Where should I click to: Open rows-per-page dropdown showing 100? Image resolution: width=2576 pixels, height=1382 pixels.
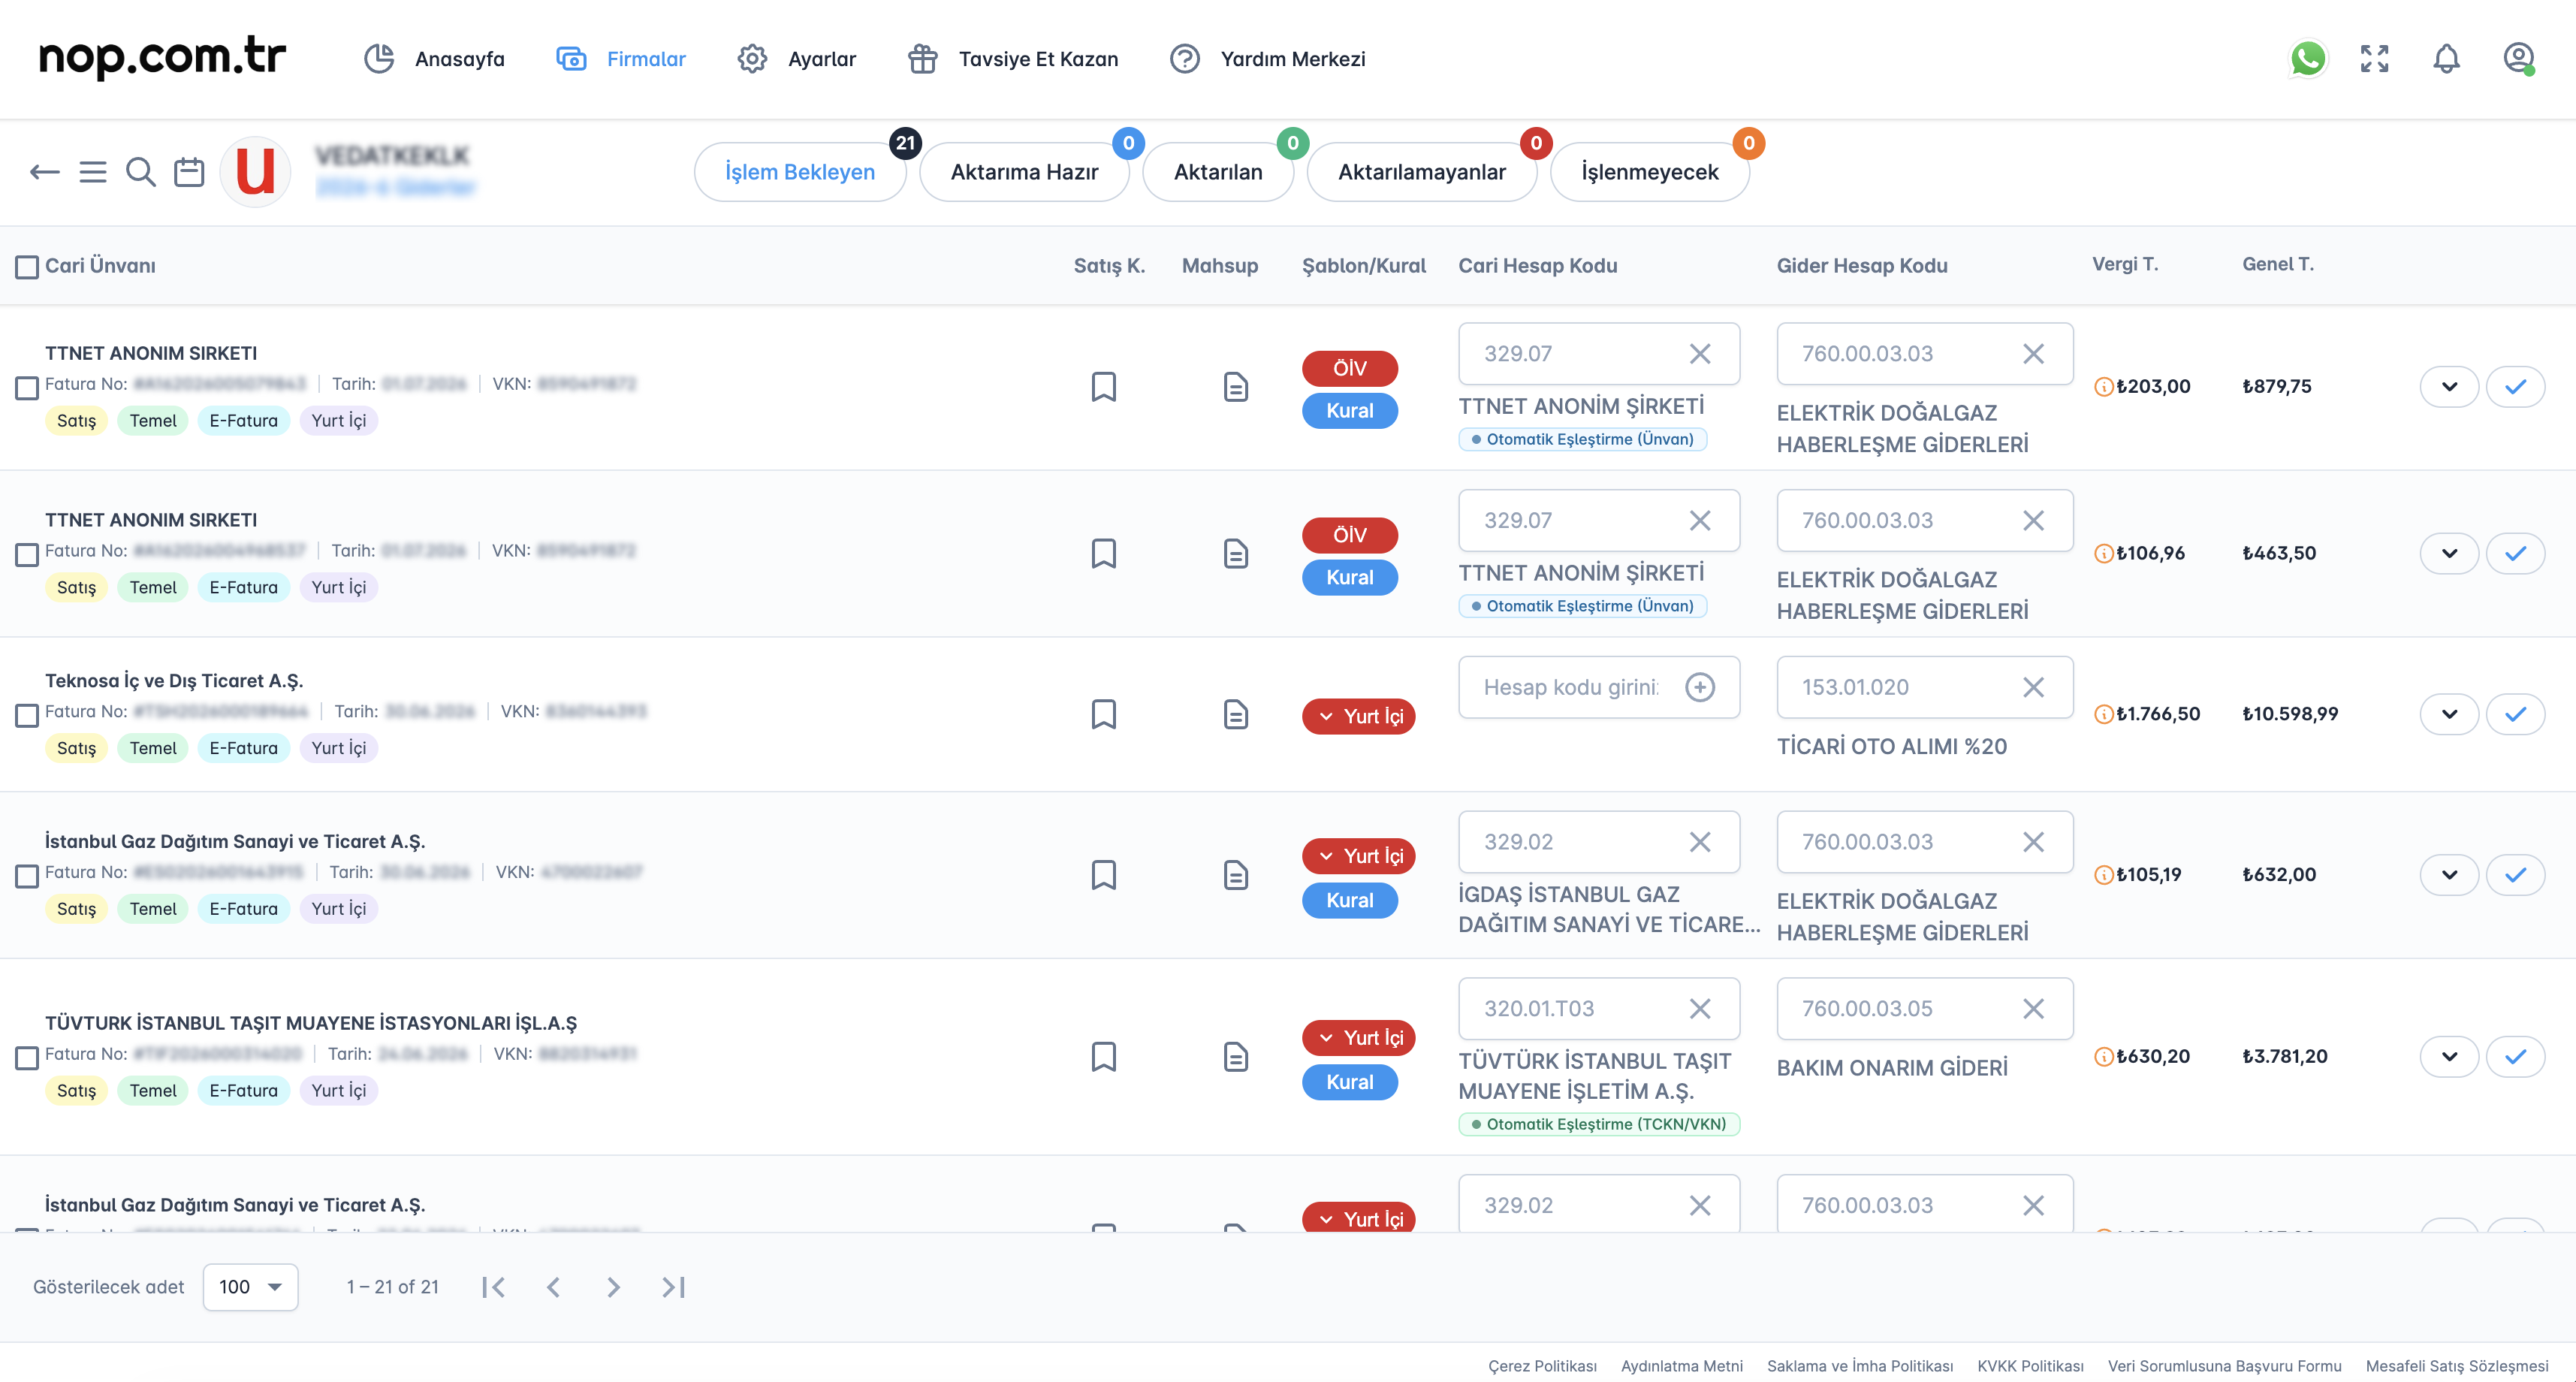250,1287
